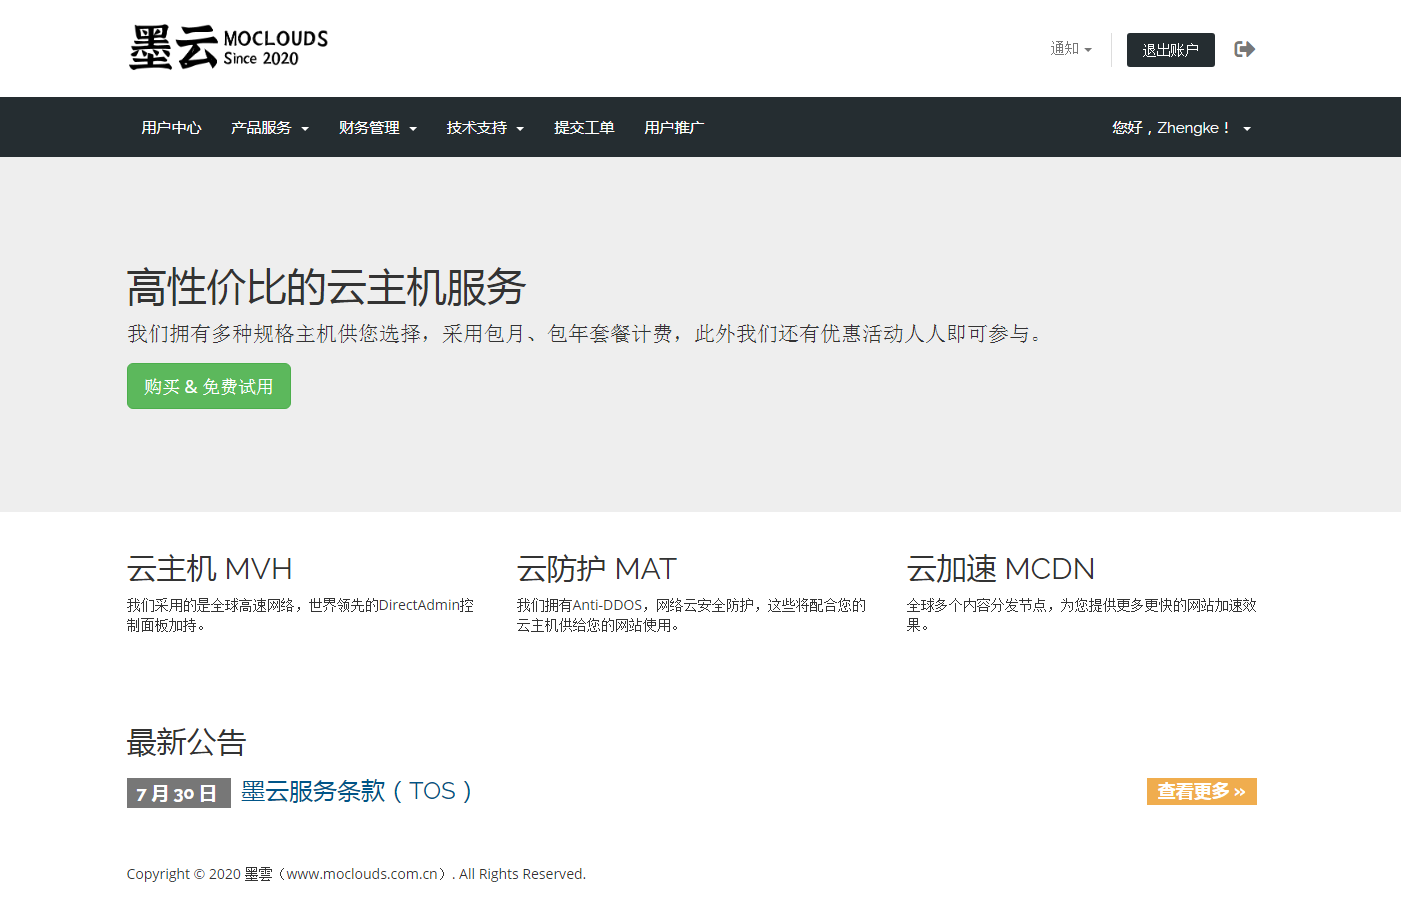
Task: Open 用户中心 in navigation bar
Action: (x=171, y=128)
